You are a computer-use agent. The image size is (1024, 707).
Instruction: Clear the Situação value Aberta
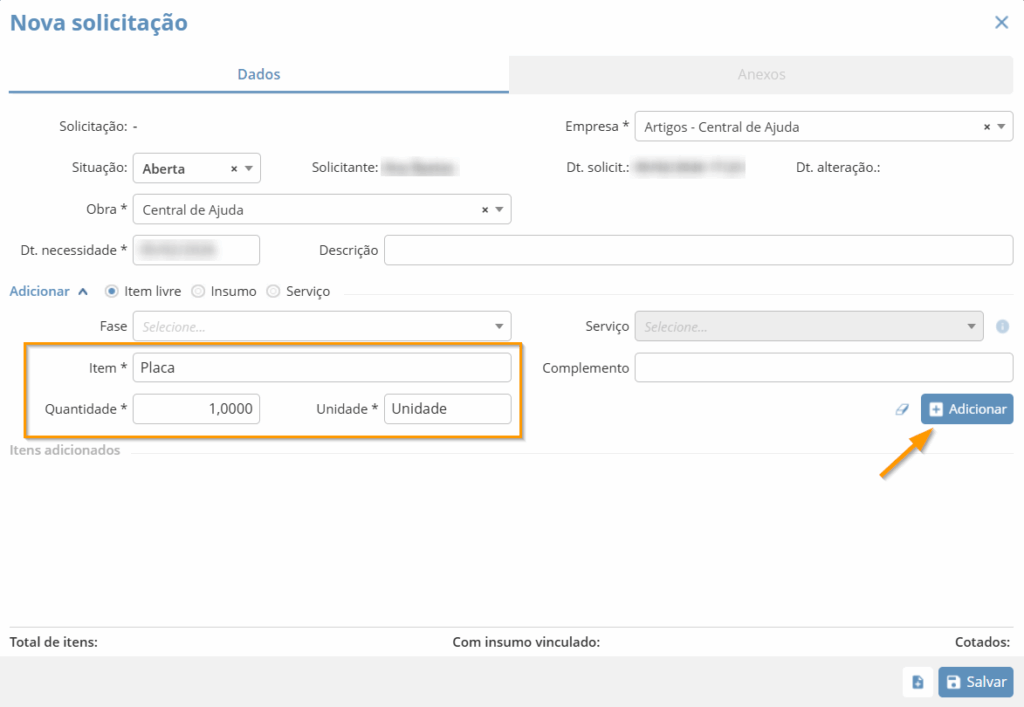click(x=234, y=169)
